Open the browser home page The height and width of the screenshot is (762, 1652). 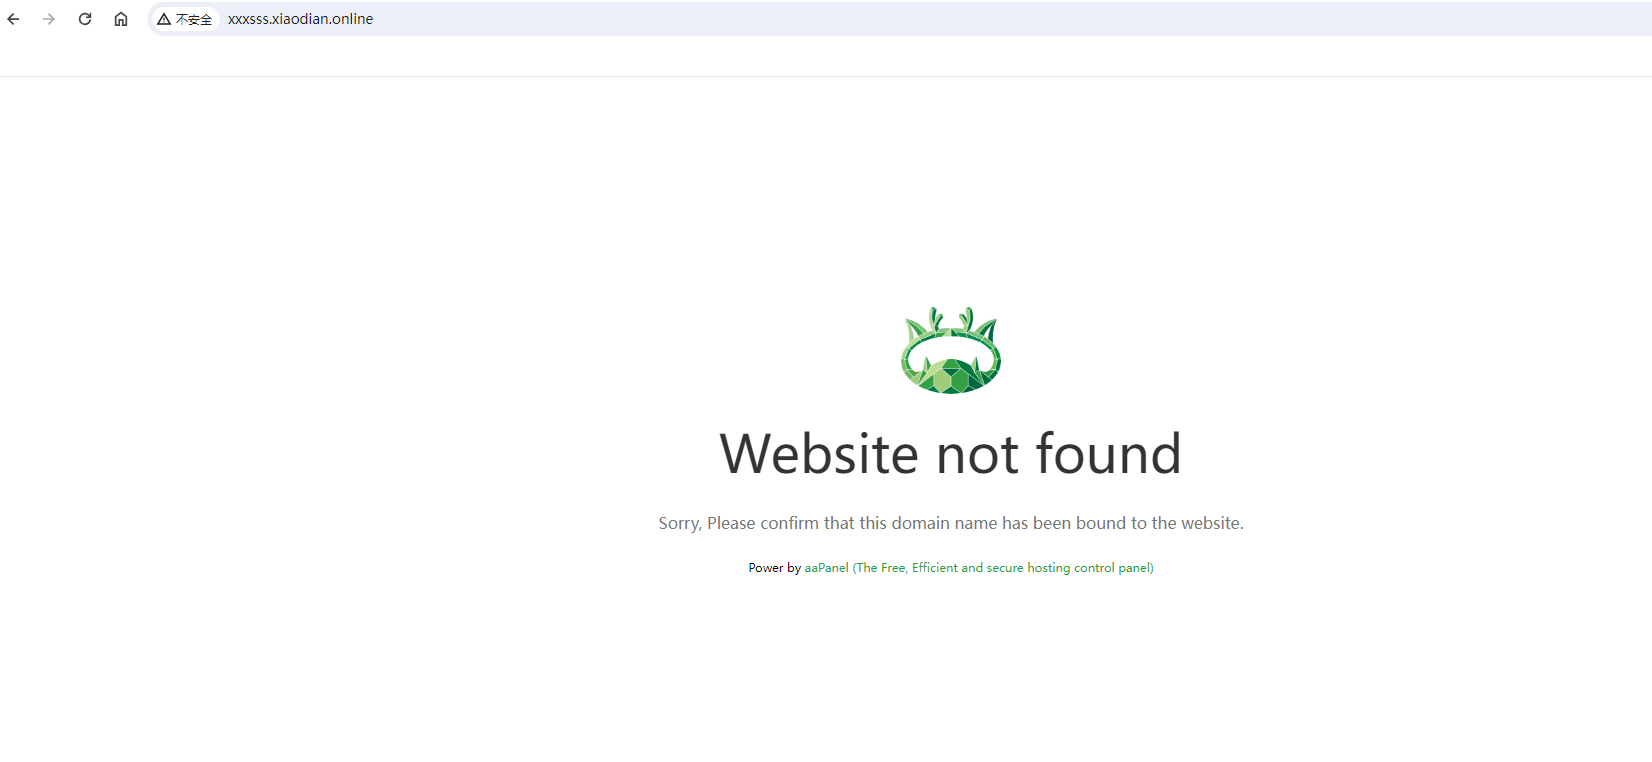pos(121,19)
